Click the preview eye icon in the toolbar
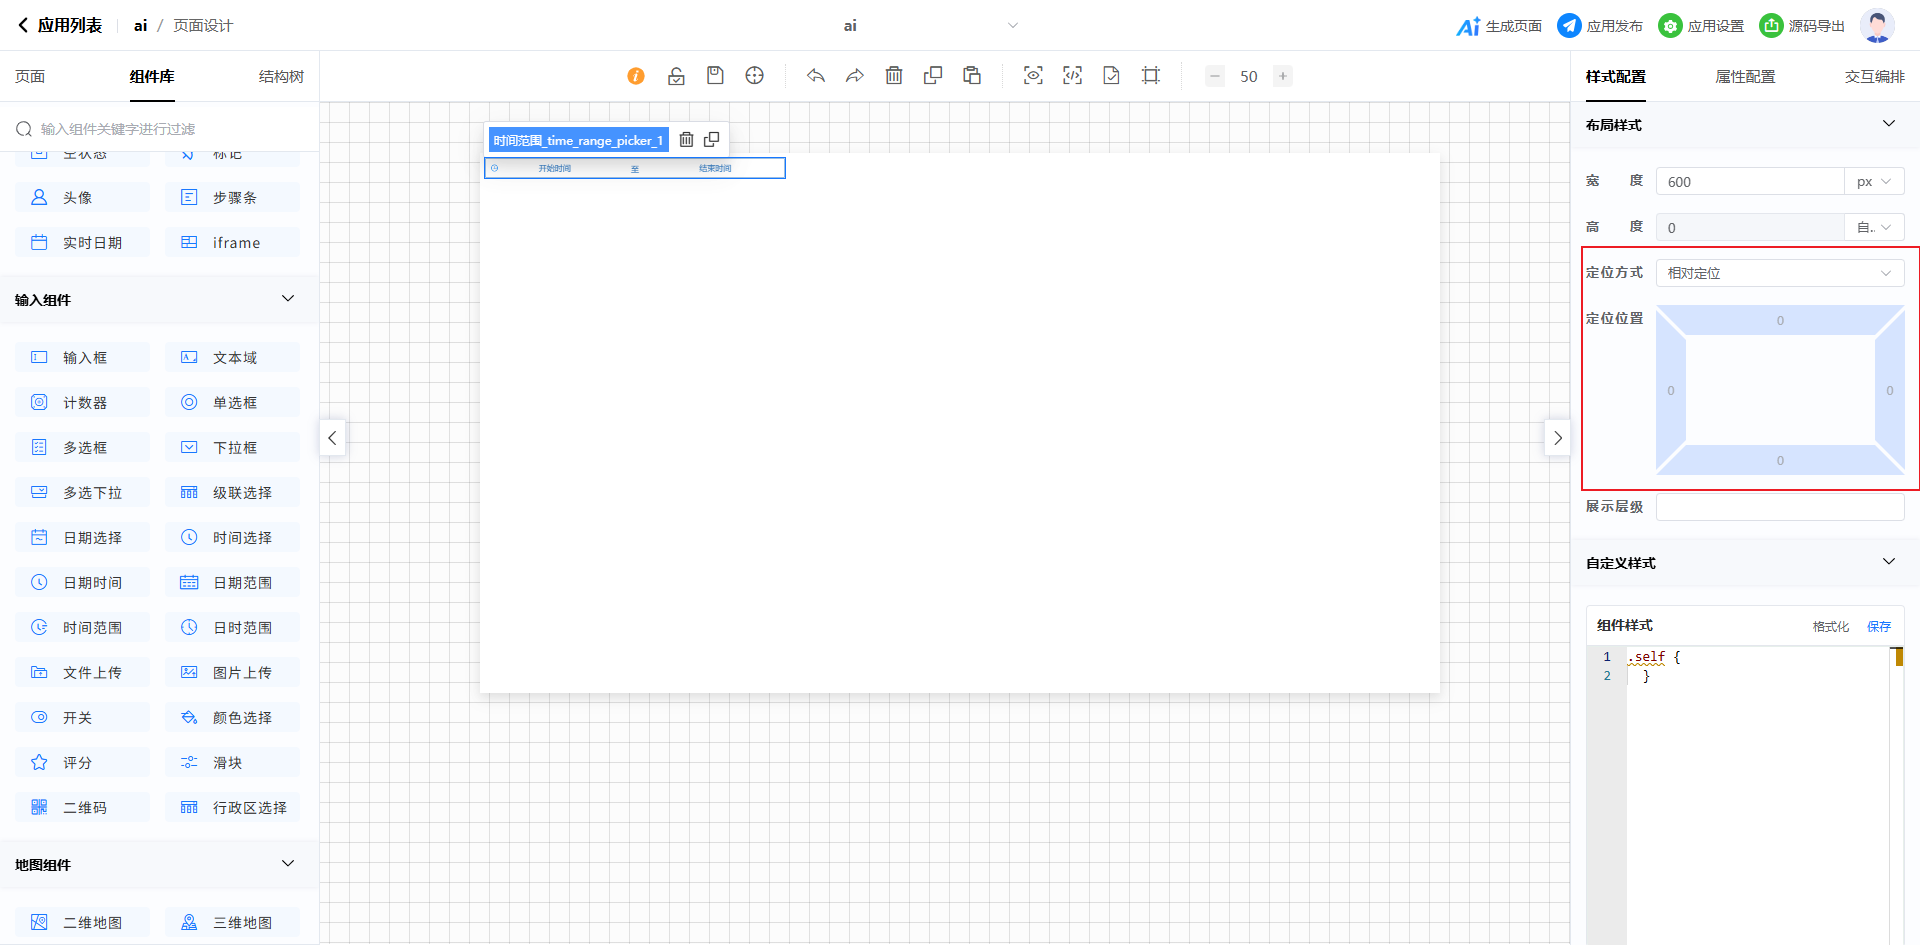This screenshot has height=945, width=1920. click(1033, 76)
